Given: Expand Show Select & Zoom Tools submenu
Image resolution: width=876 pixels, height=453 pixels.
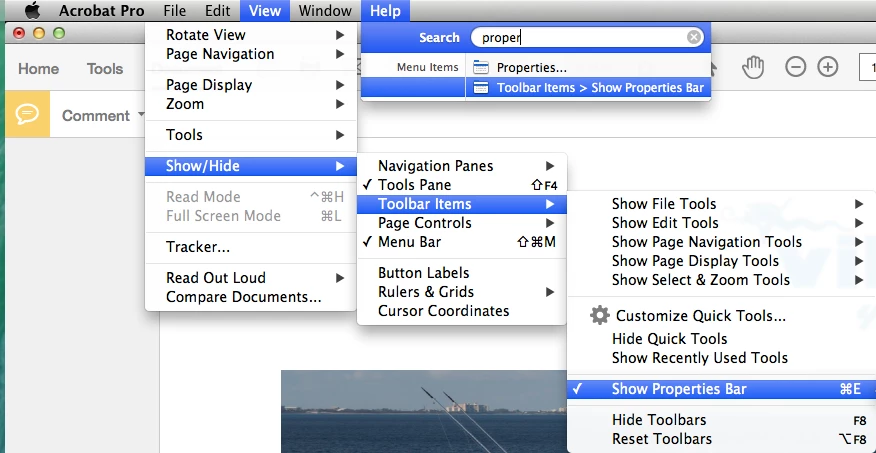Looking at the screenshot, I should click(x=721, y=280).
